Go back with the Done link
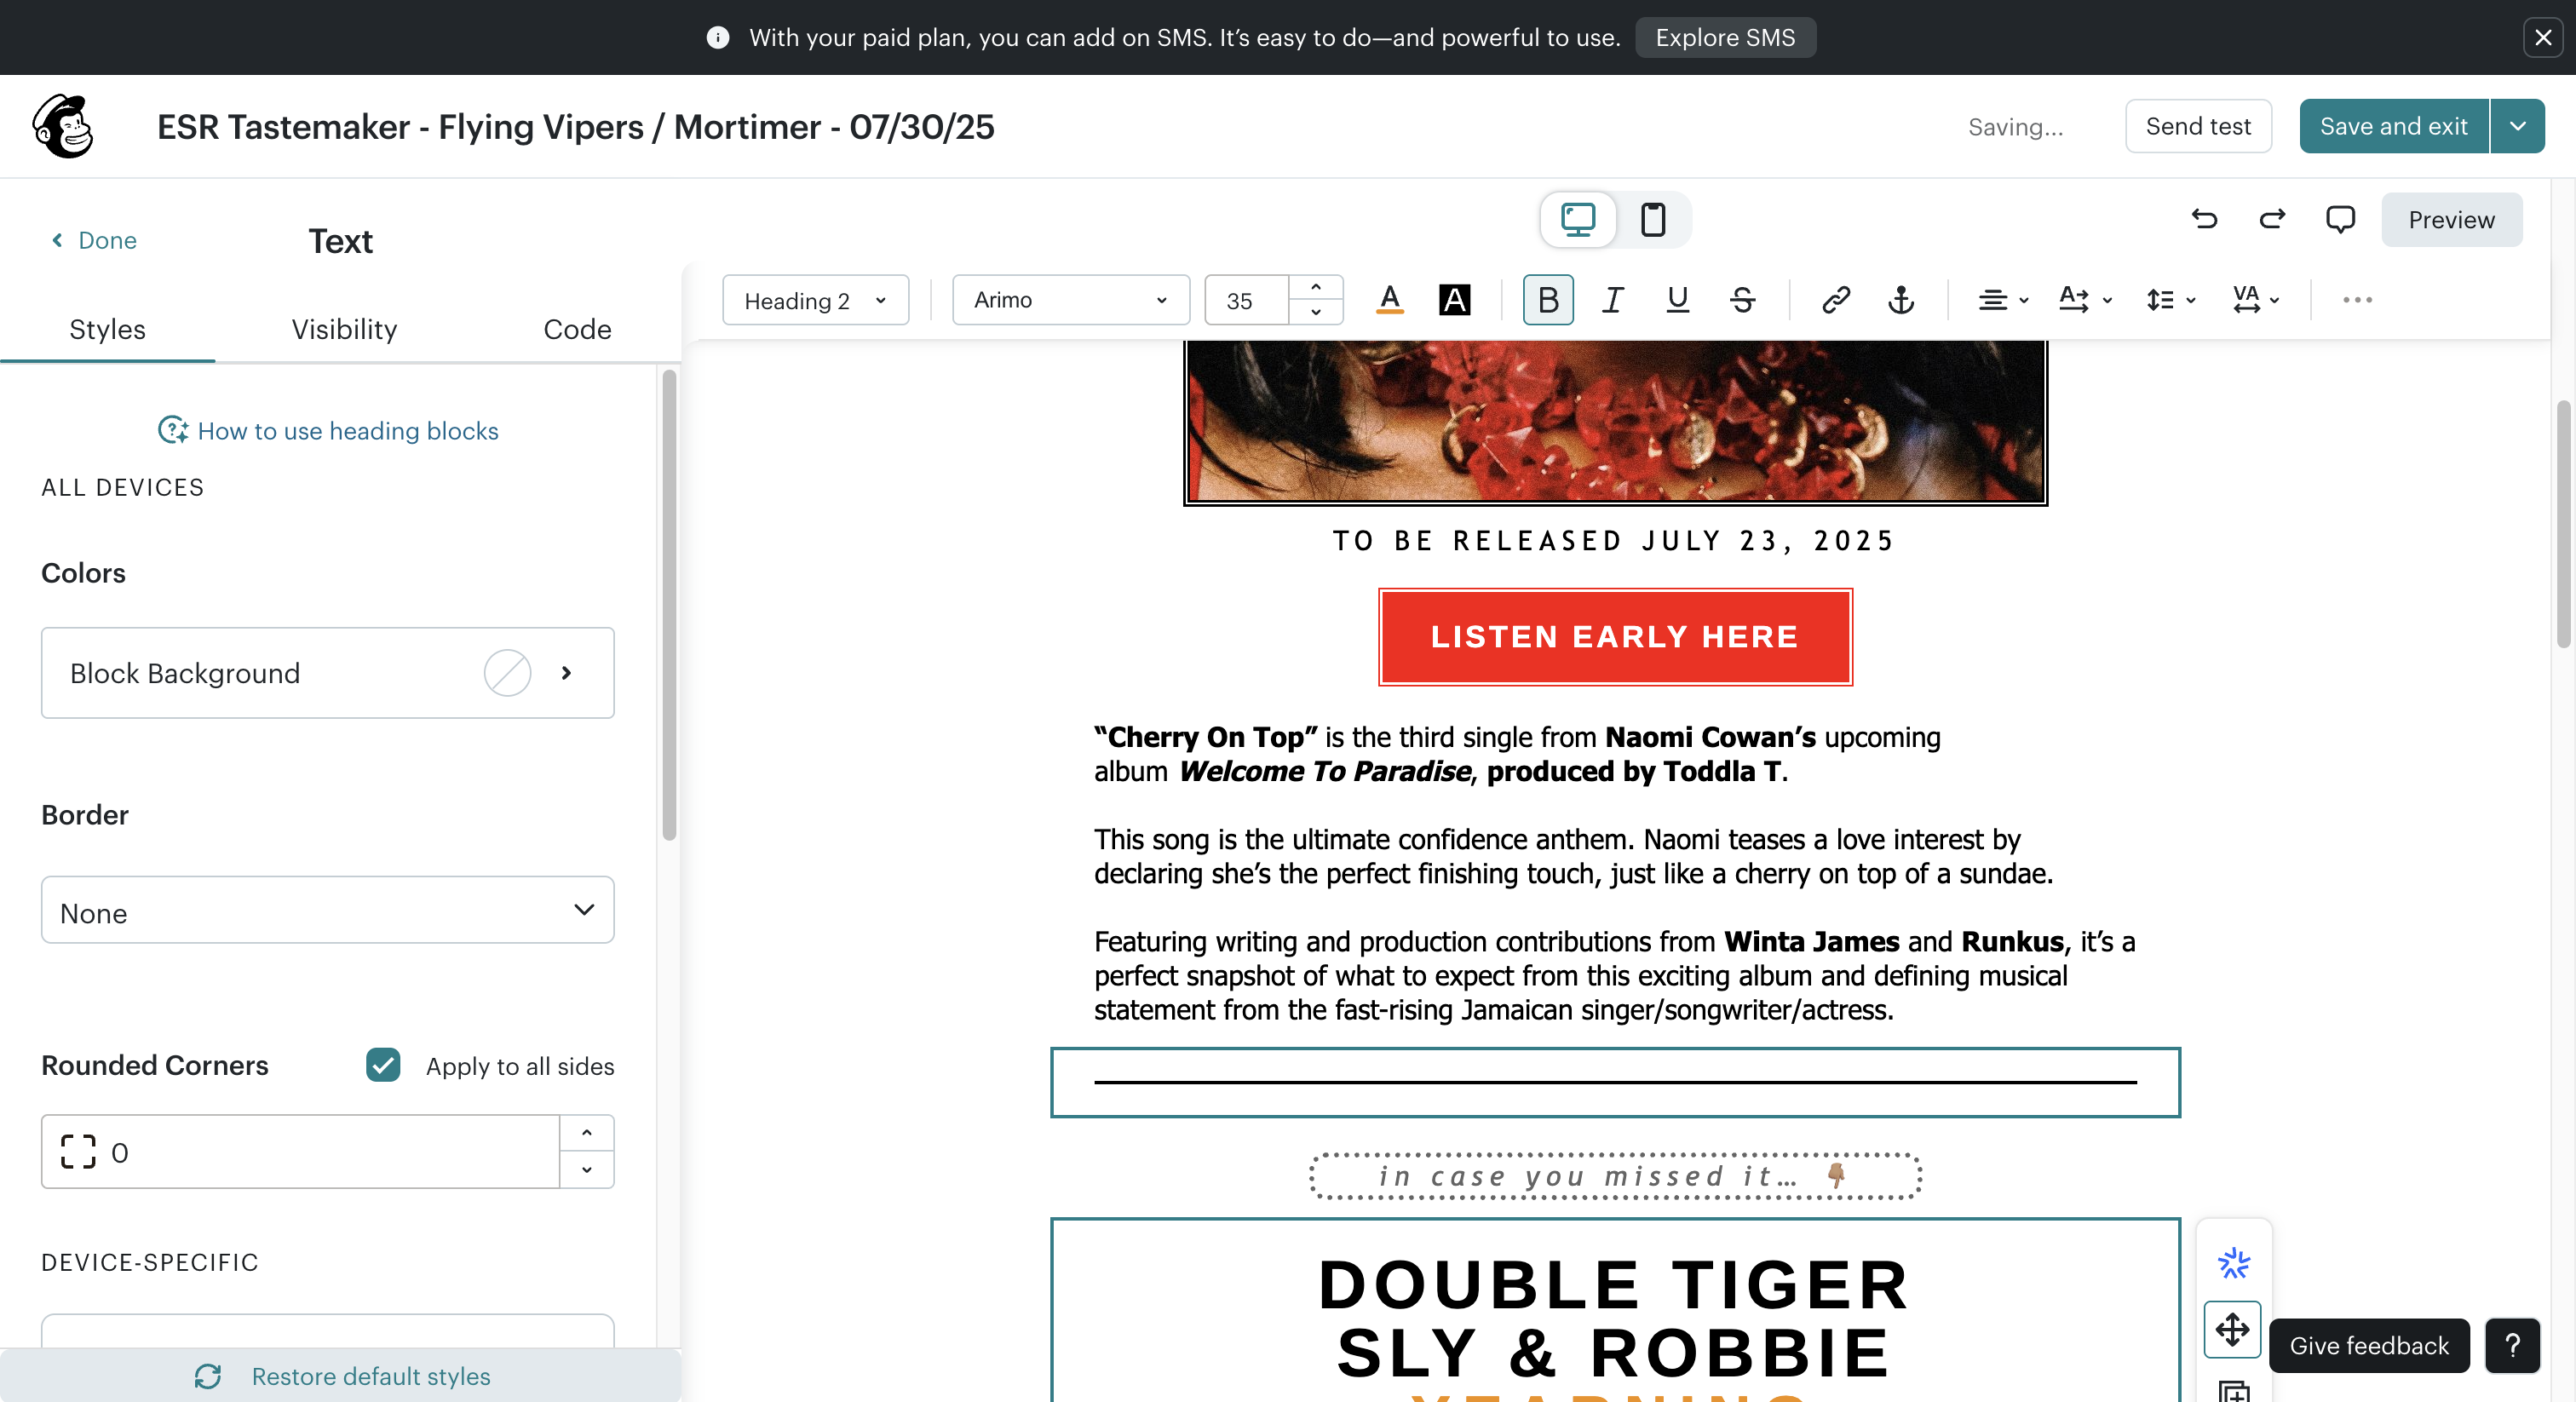 (94, 240)
